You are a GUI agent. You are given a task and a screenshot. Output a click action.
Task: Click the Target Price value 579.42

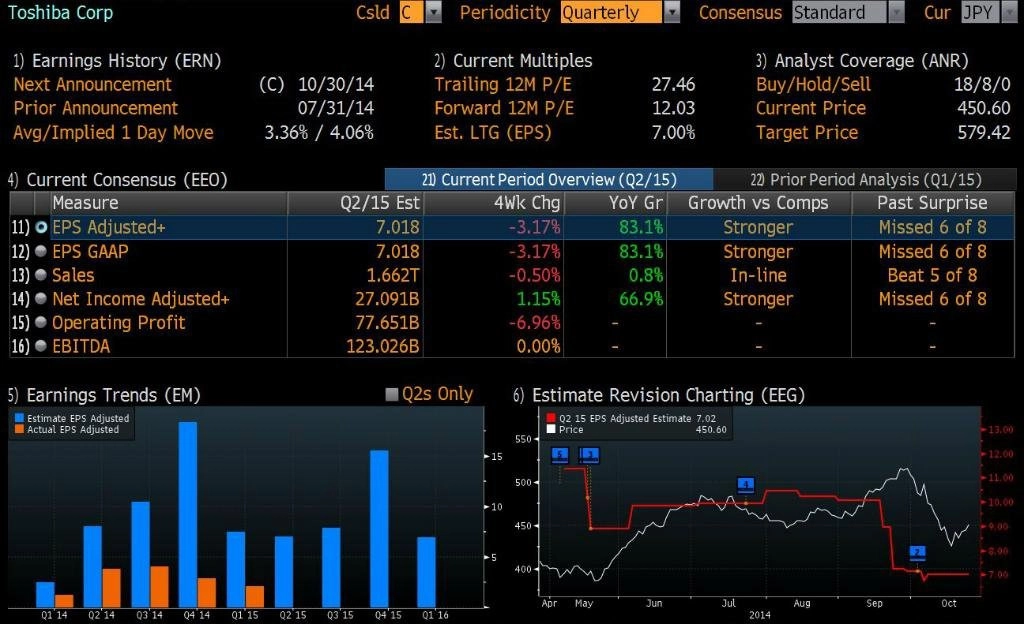point(984,133)
